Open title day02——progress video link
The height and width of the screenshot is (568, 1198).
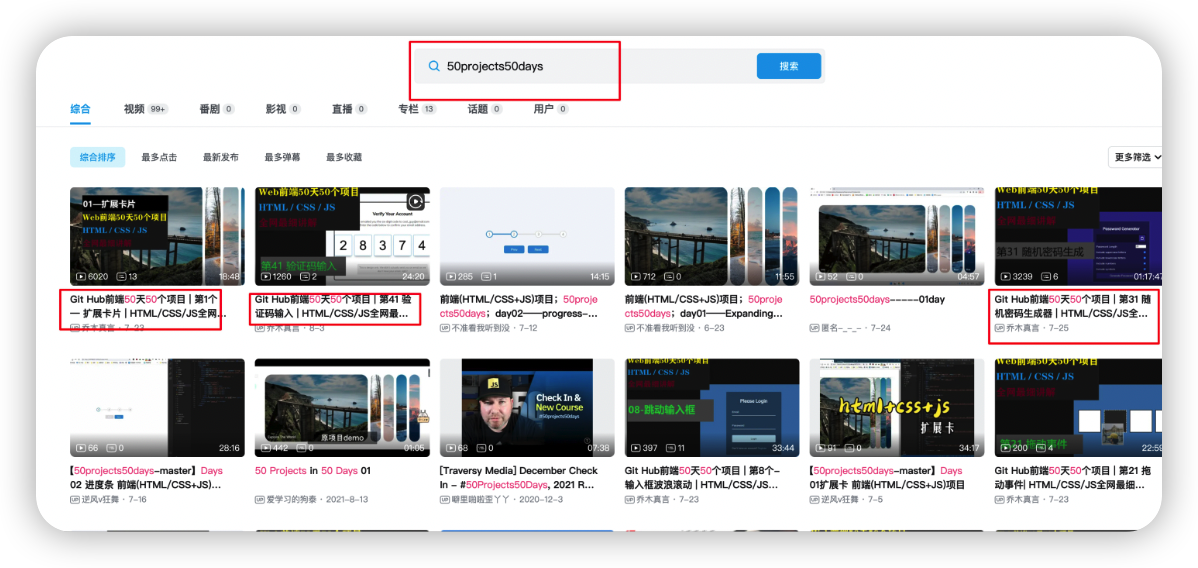pyautogui.click(x=519, y=307)
